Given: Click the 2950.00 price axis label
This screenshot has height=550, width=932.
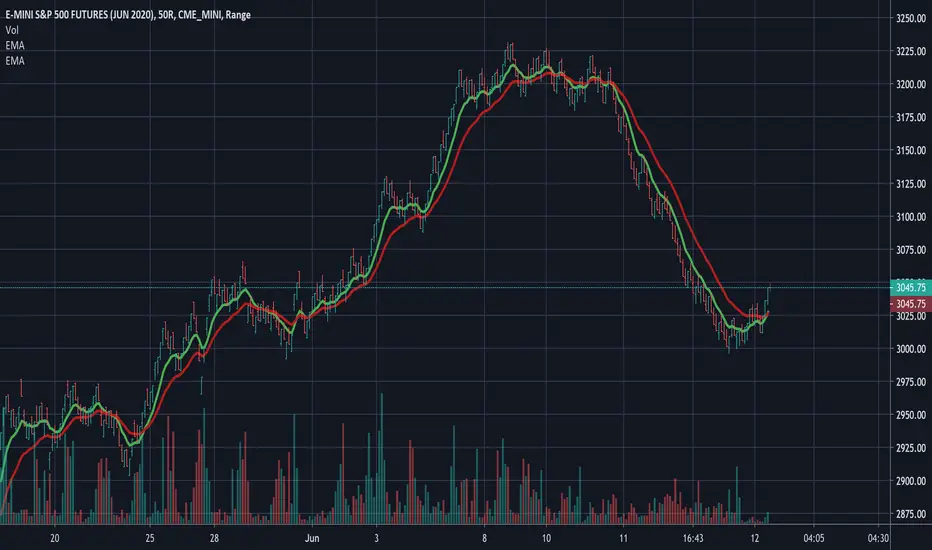Looking at the screenshot, I should pyautogui.click(x=911, y=415).
